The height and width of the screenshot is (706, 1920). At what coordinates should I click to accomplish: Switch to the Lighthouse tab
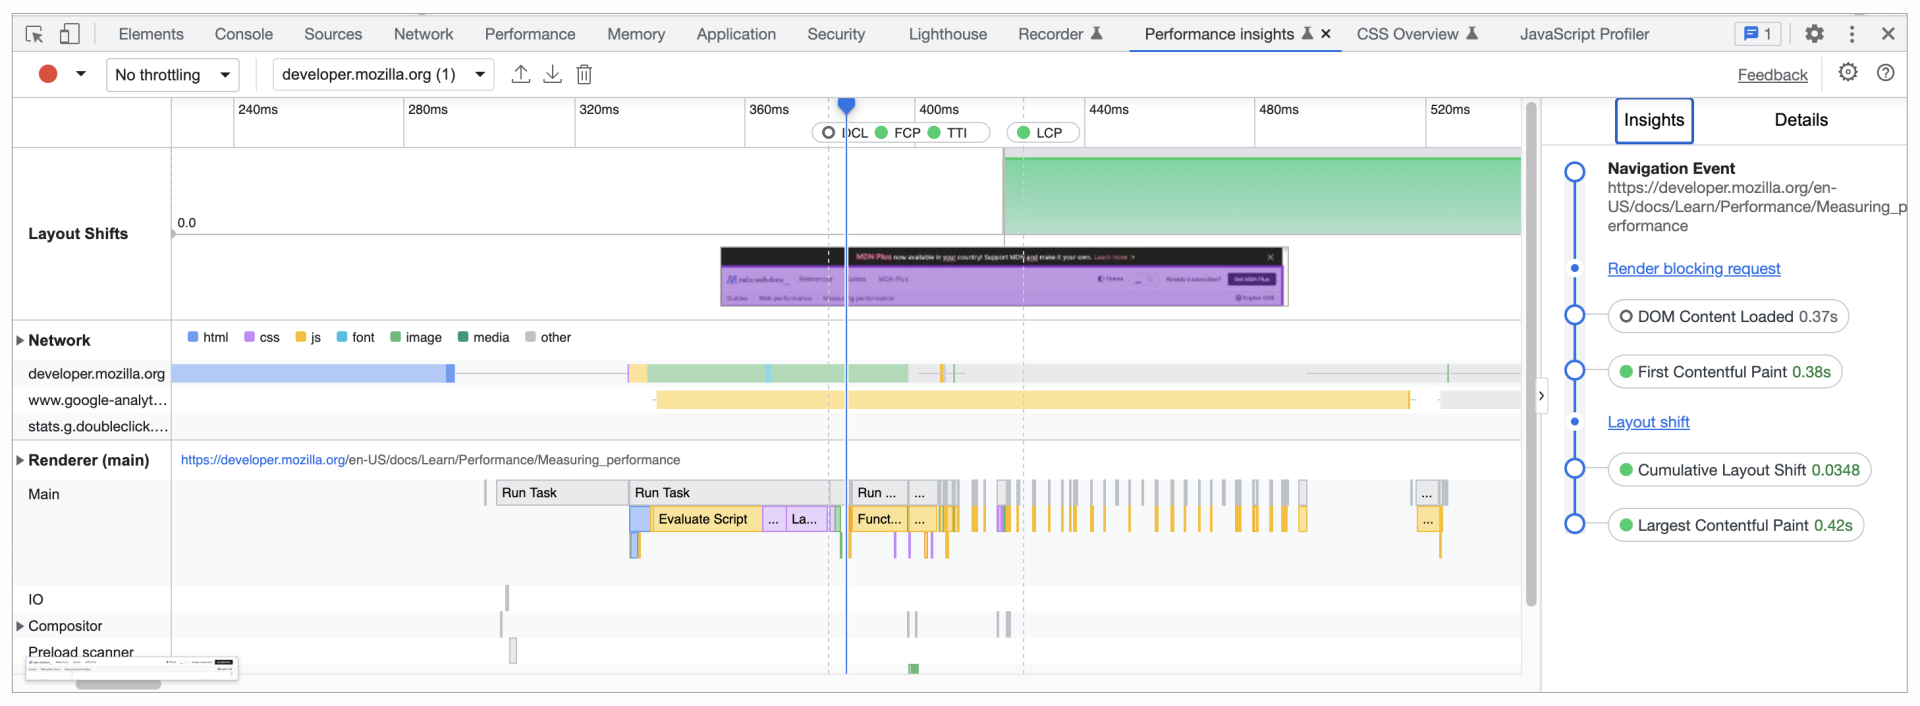[x=947, y=34]
